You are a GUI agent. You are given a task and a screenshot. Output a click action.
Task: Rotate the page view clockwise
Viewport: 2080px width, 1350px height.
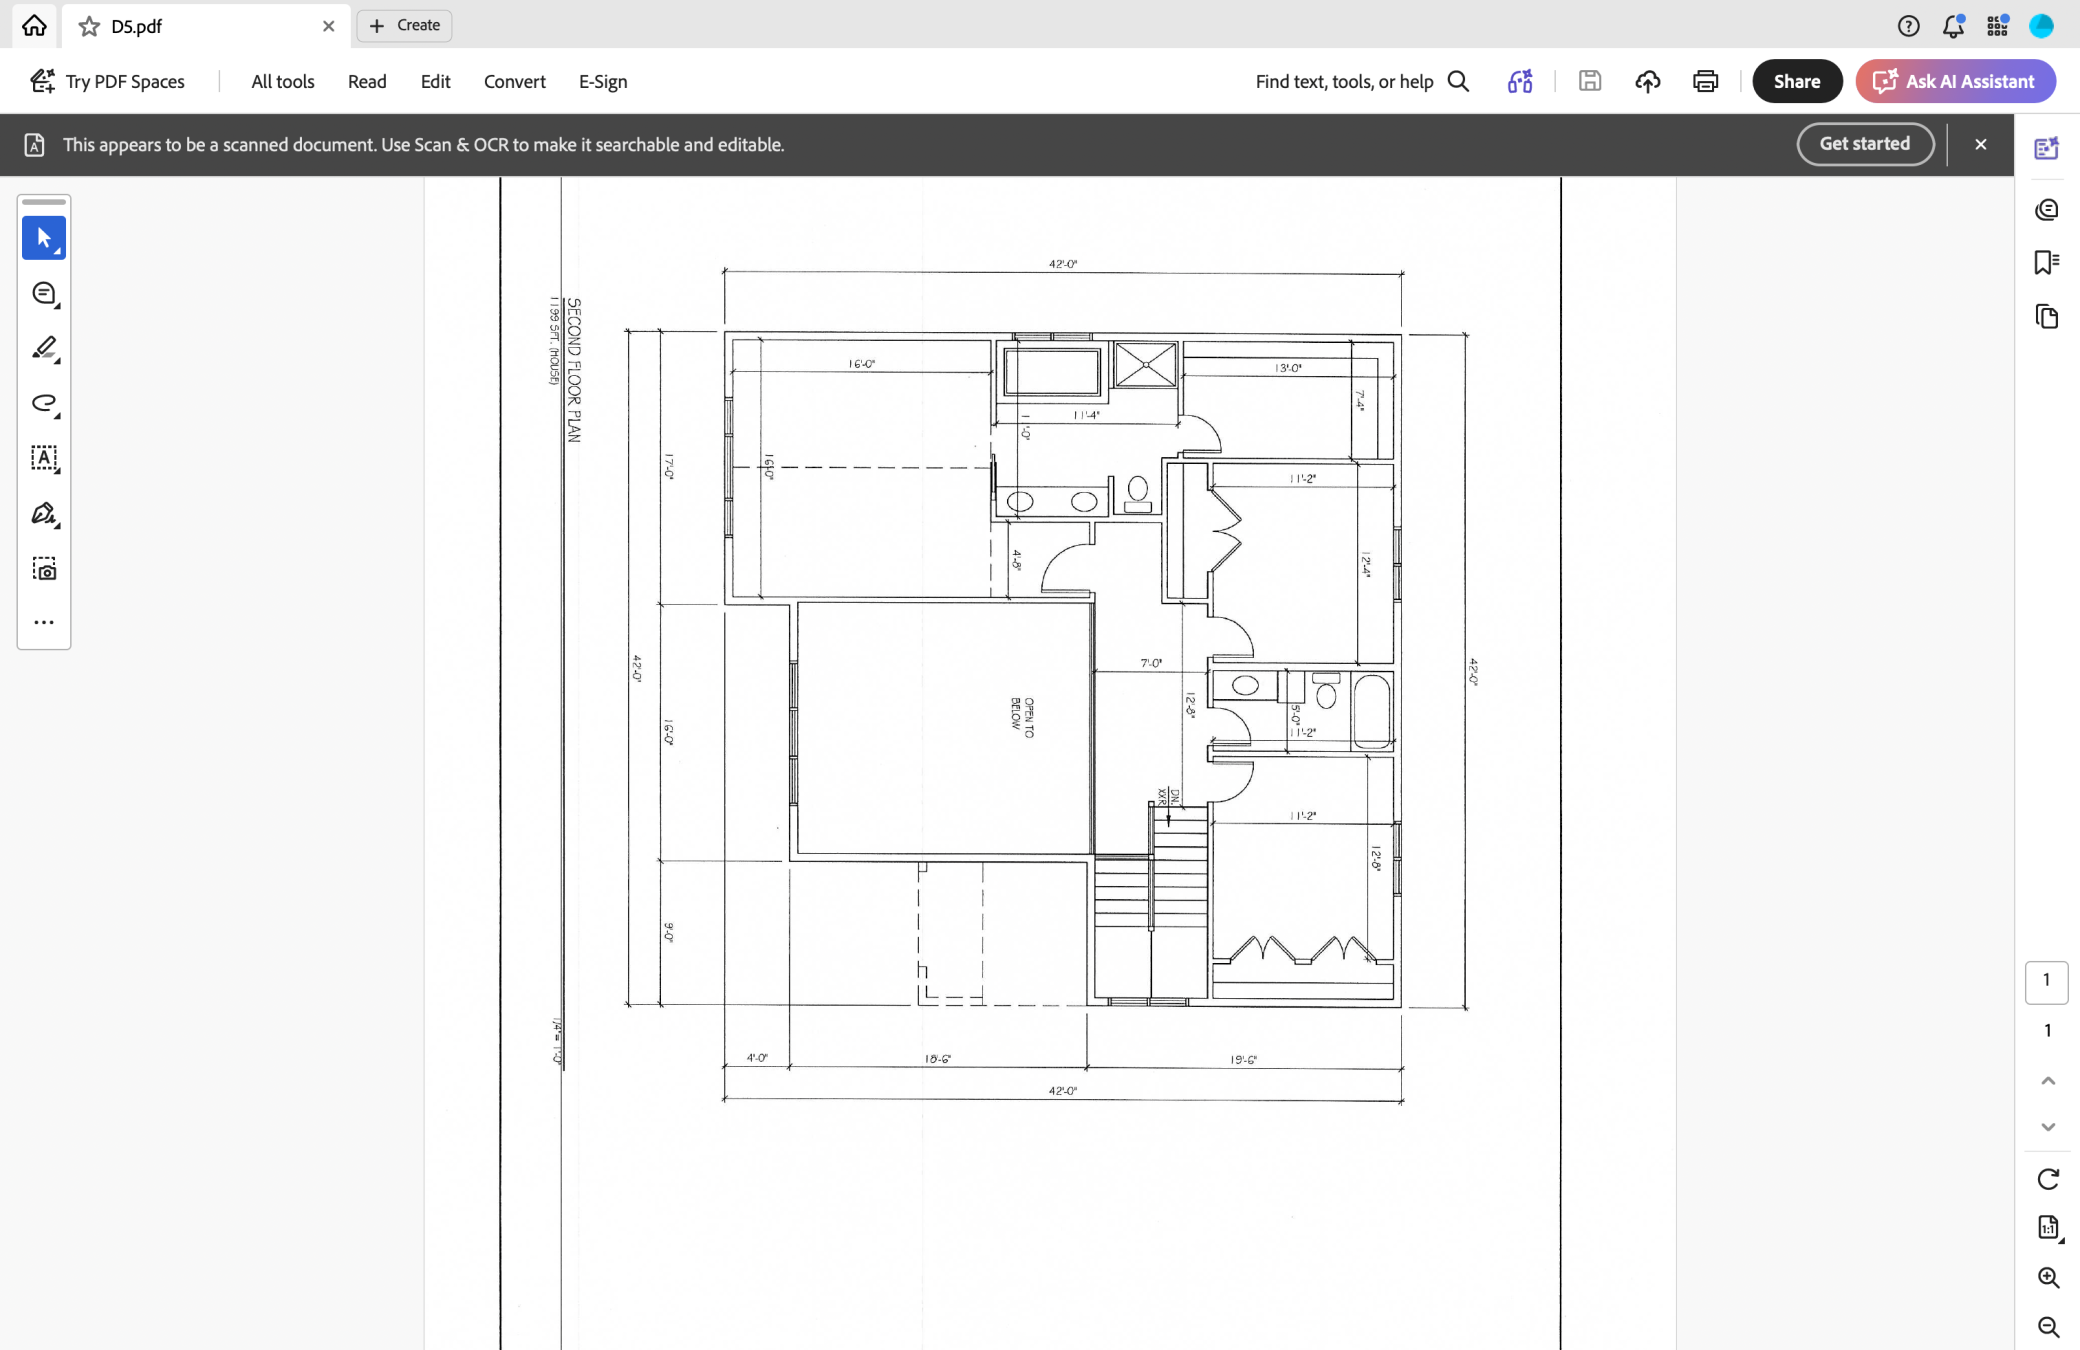[x=2047, y=1179]
